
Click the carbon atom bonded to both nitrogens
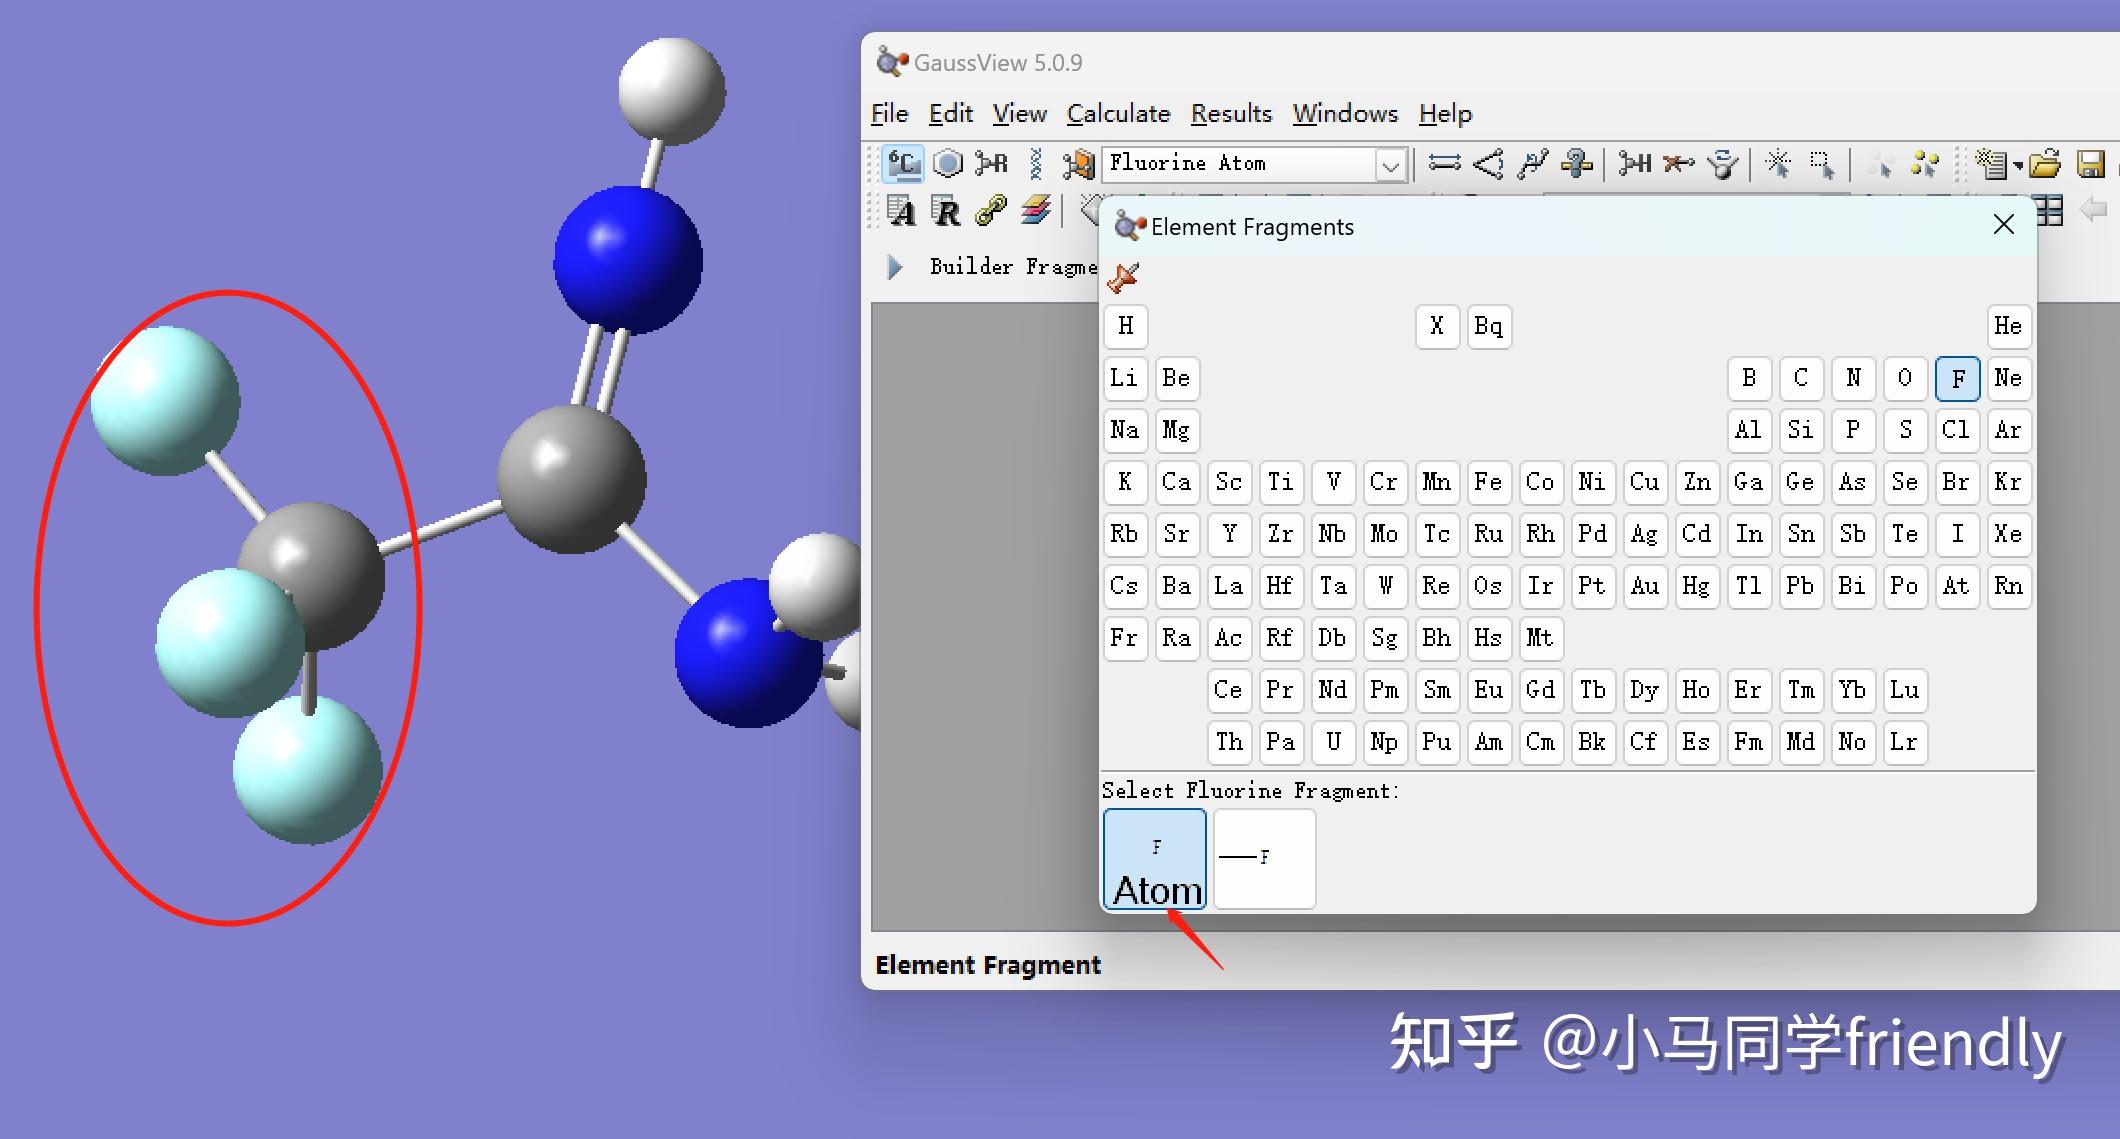point(571,479)
